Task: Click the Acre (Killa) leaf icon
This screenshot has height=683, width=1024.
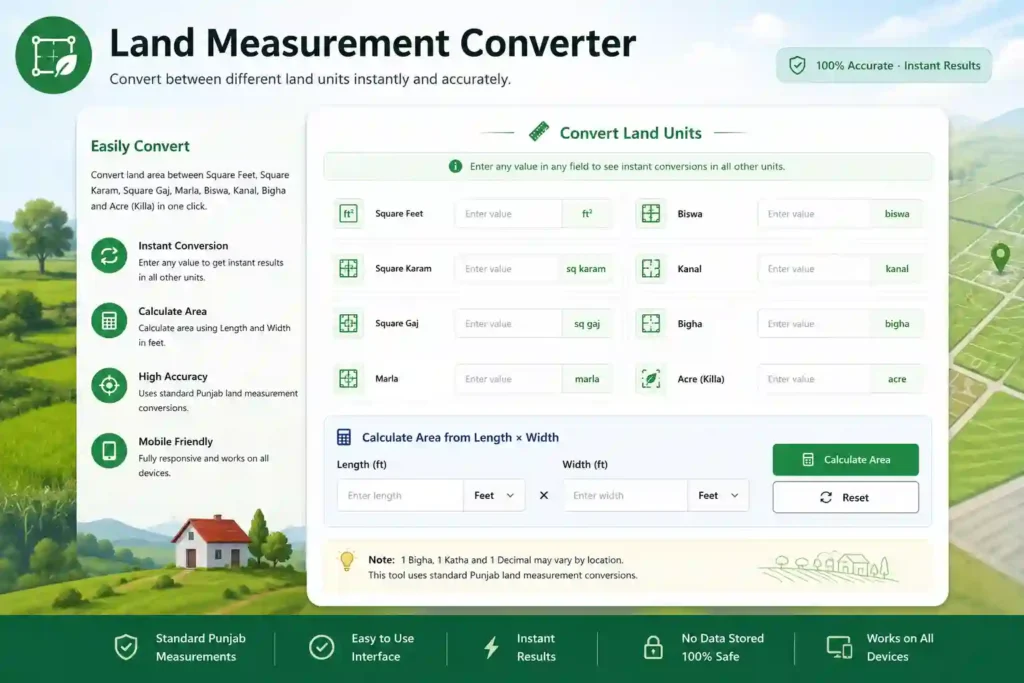Action: tap(650, 379)
